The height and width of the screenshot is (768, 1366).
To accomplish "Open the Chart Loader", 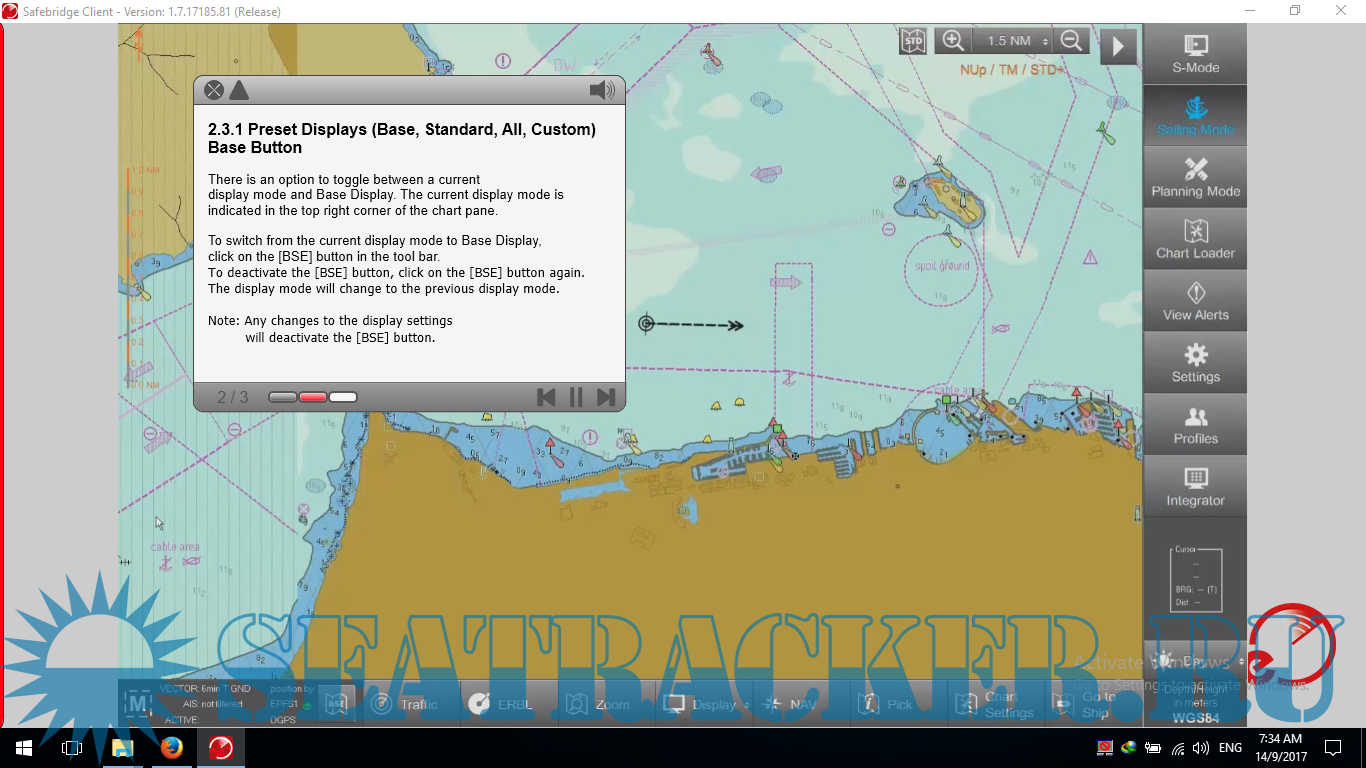I will (x=1195, y=240).
